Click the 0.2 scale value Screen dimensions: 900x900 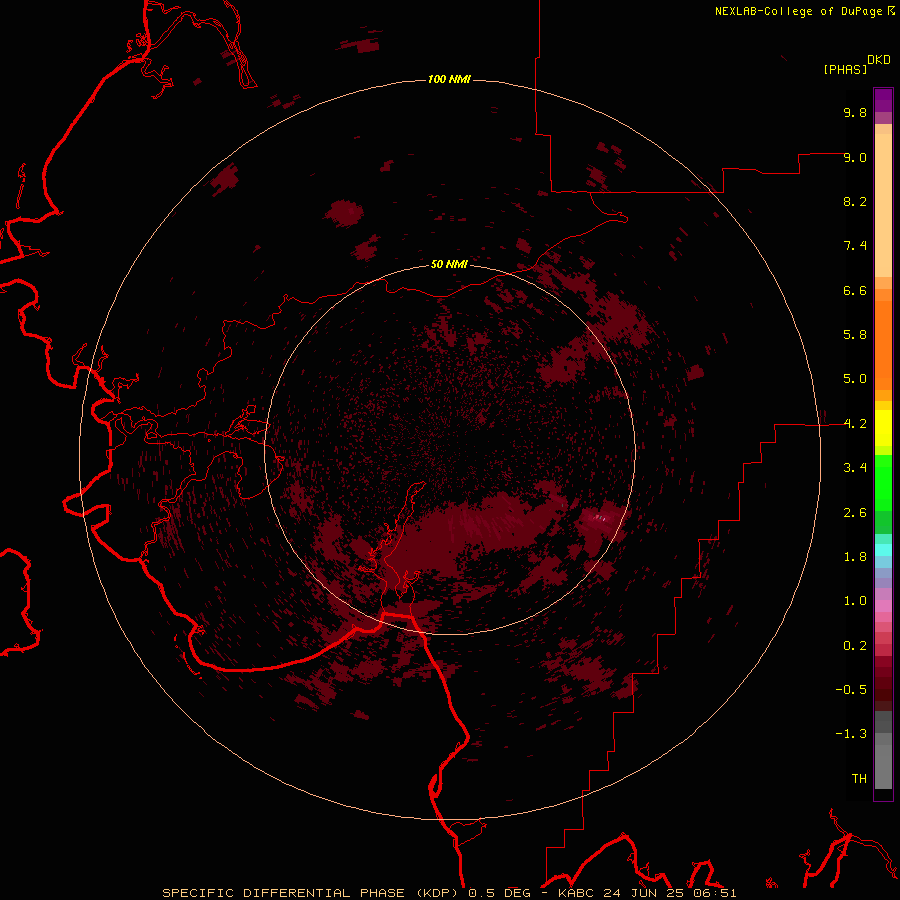(855, 646)
